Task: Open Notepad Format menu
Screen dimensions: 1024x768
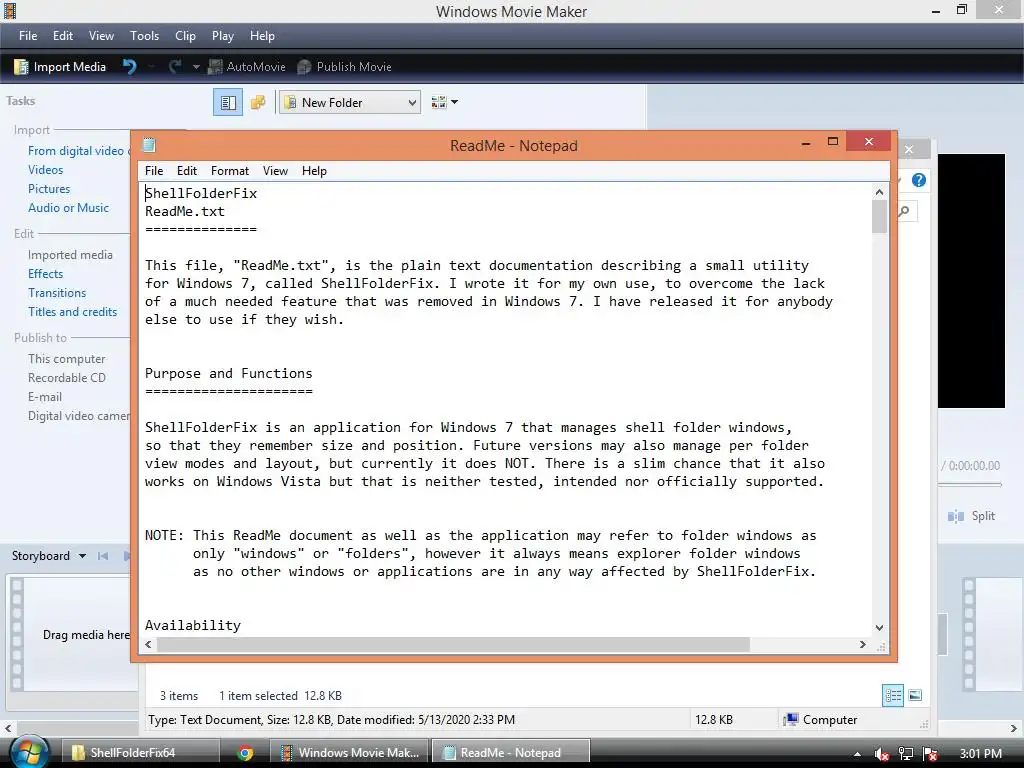Action: point(230,171)
